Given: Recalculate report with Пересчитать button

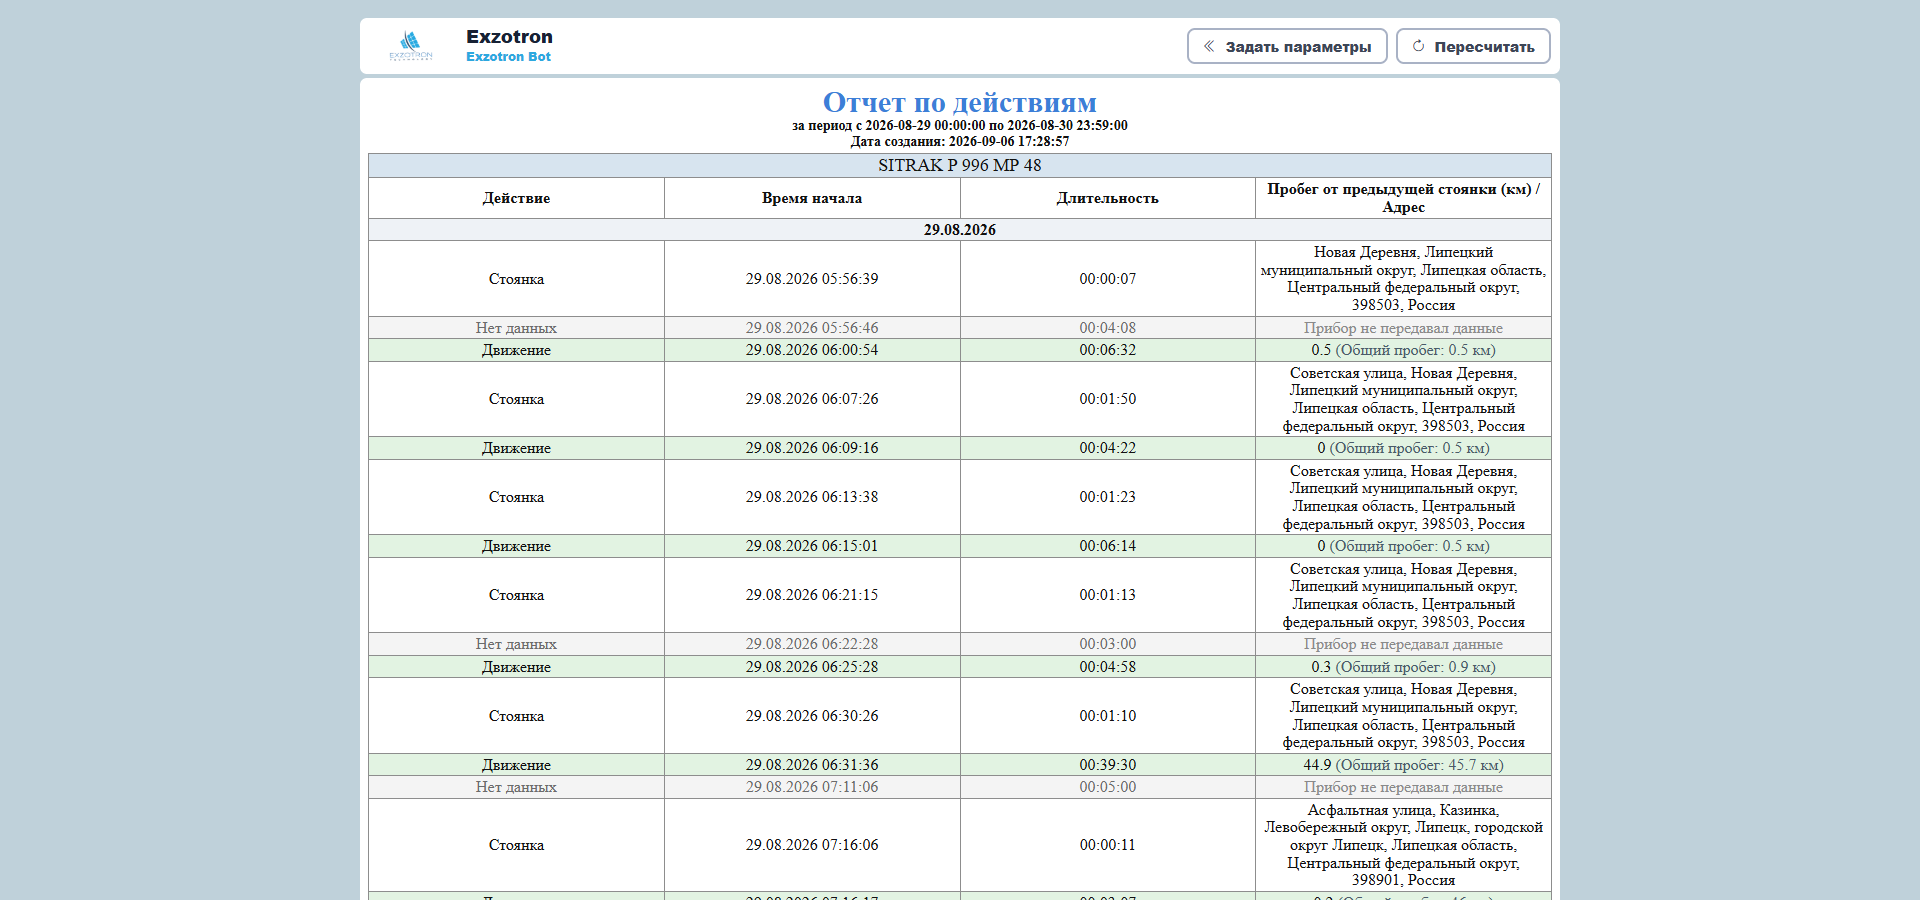Looking at the screenshot, I should coord(1473,46).
